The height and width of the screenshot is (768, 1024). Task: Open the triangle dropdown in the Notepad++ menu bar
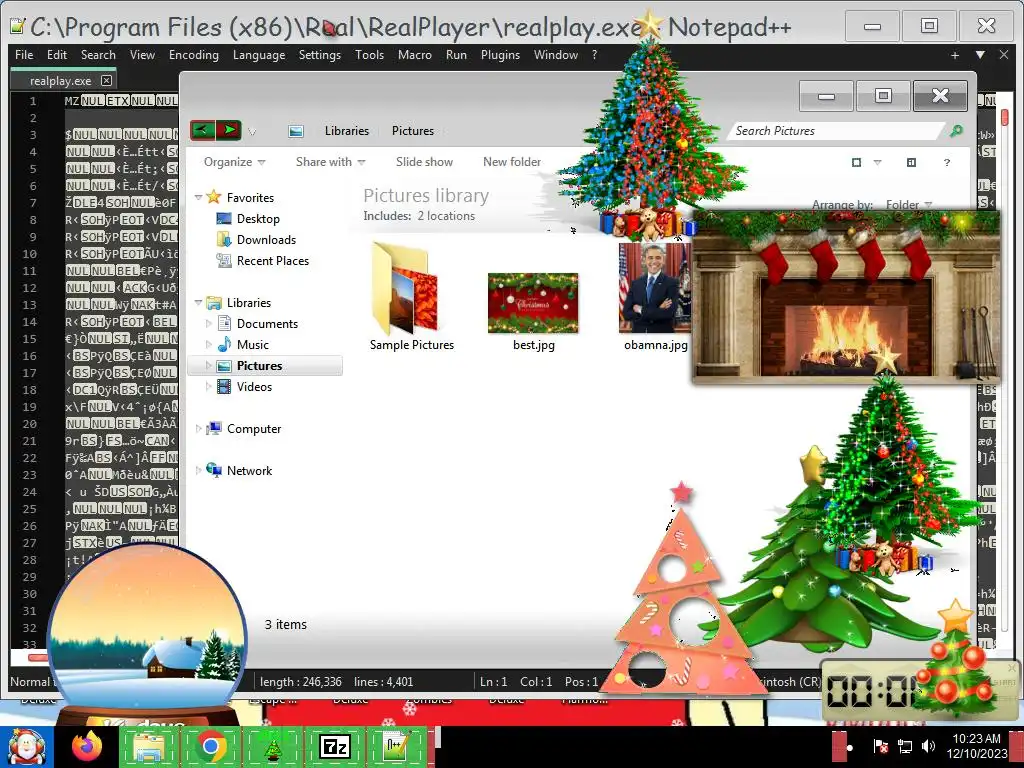(980, 56)
